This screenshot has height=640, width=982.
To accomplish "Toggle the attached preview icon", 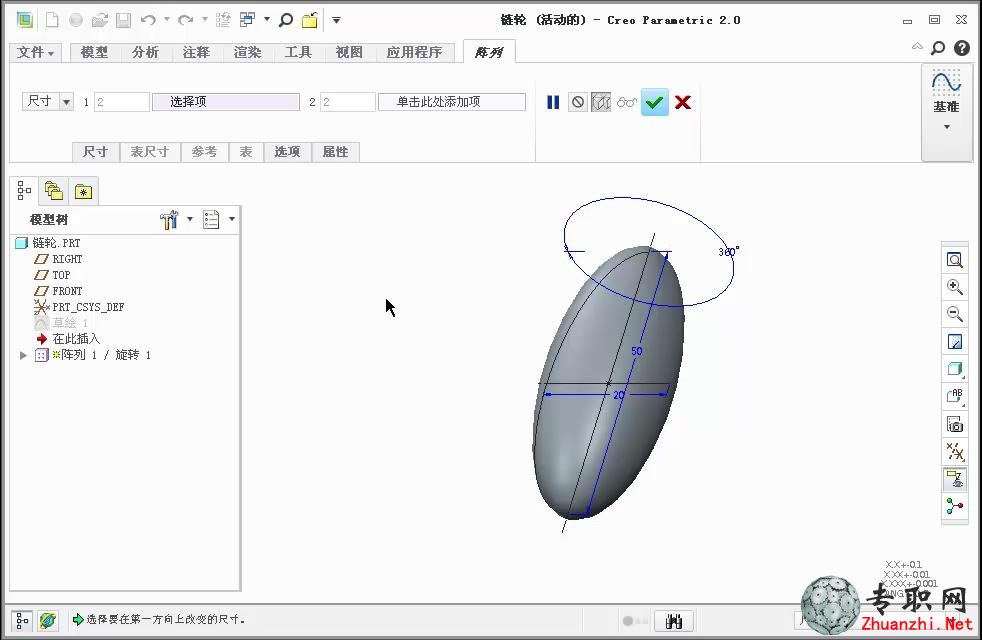I will tap(601, 102).
